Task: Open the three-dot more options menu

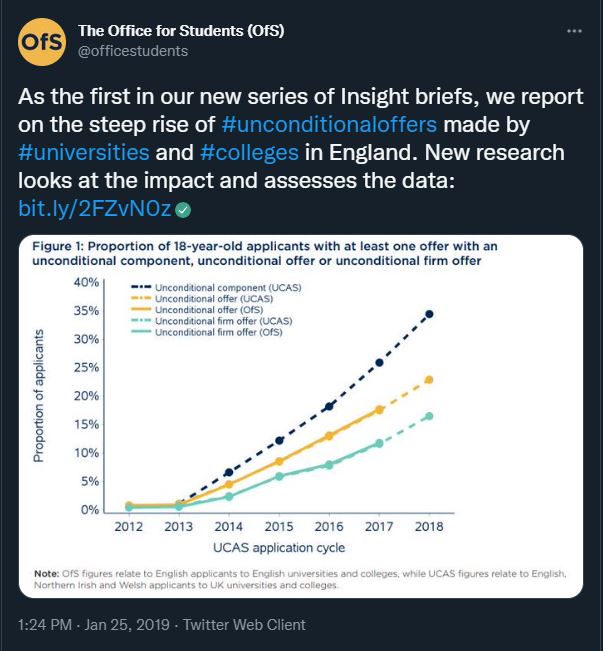Action: 574,31
